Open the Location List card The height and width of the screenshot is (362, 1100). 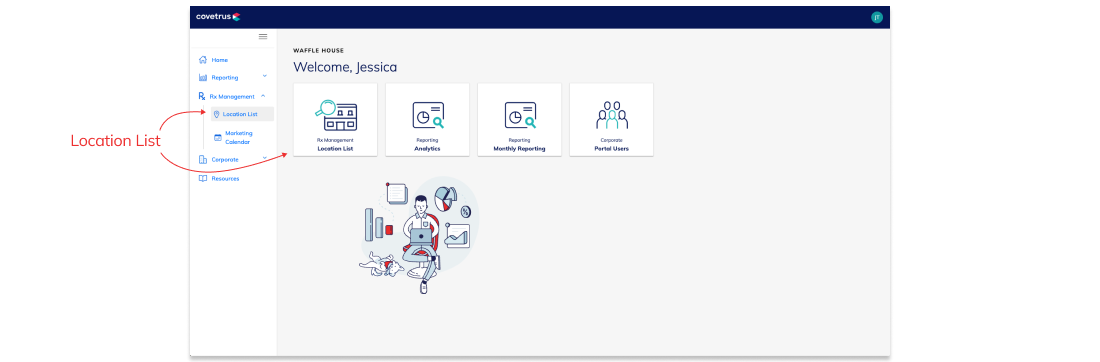(335, 119)
